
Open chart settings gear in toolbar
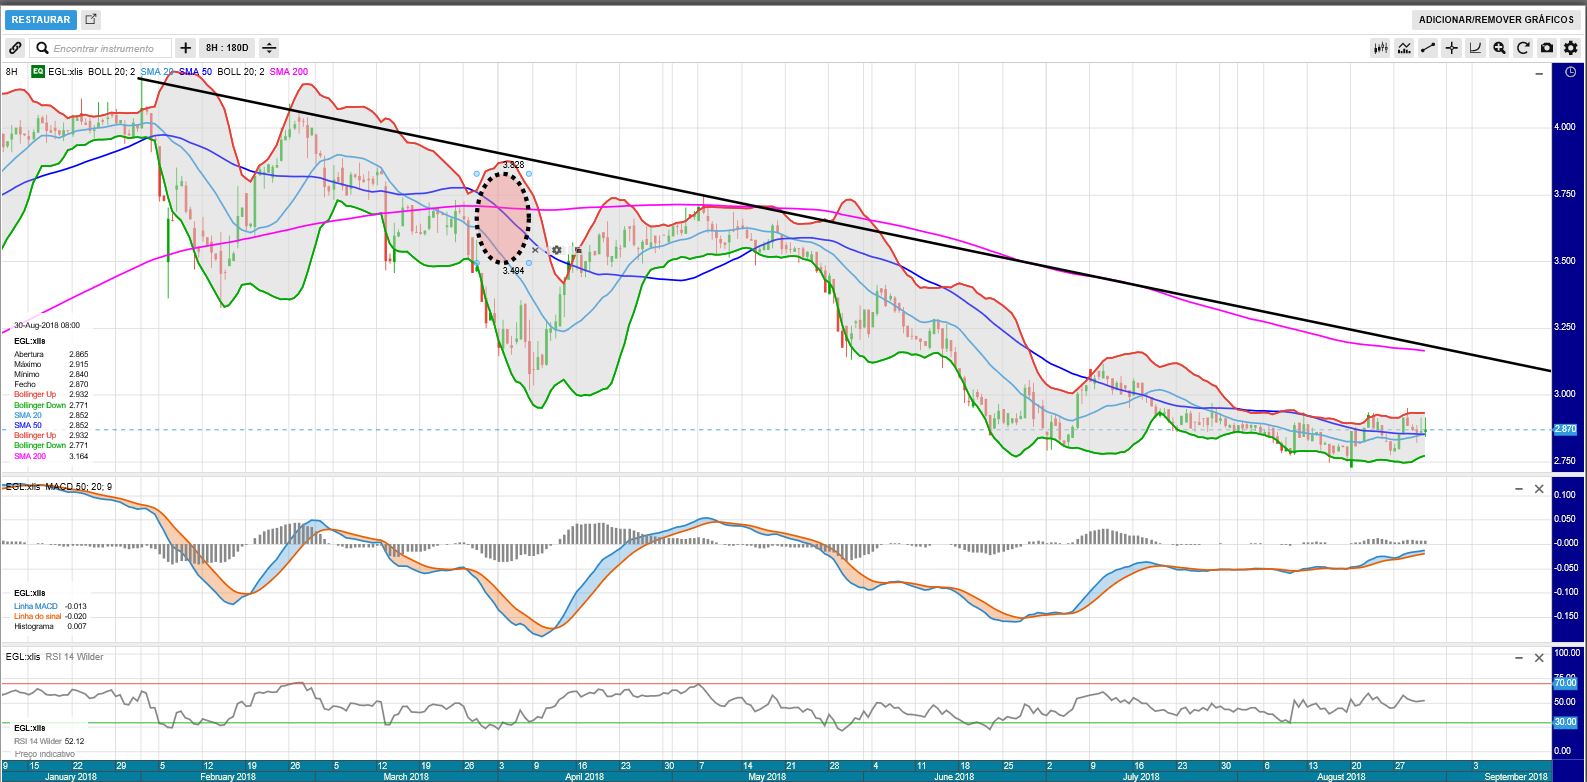point(1570,48)
